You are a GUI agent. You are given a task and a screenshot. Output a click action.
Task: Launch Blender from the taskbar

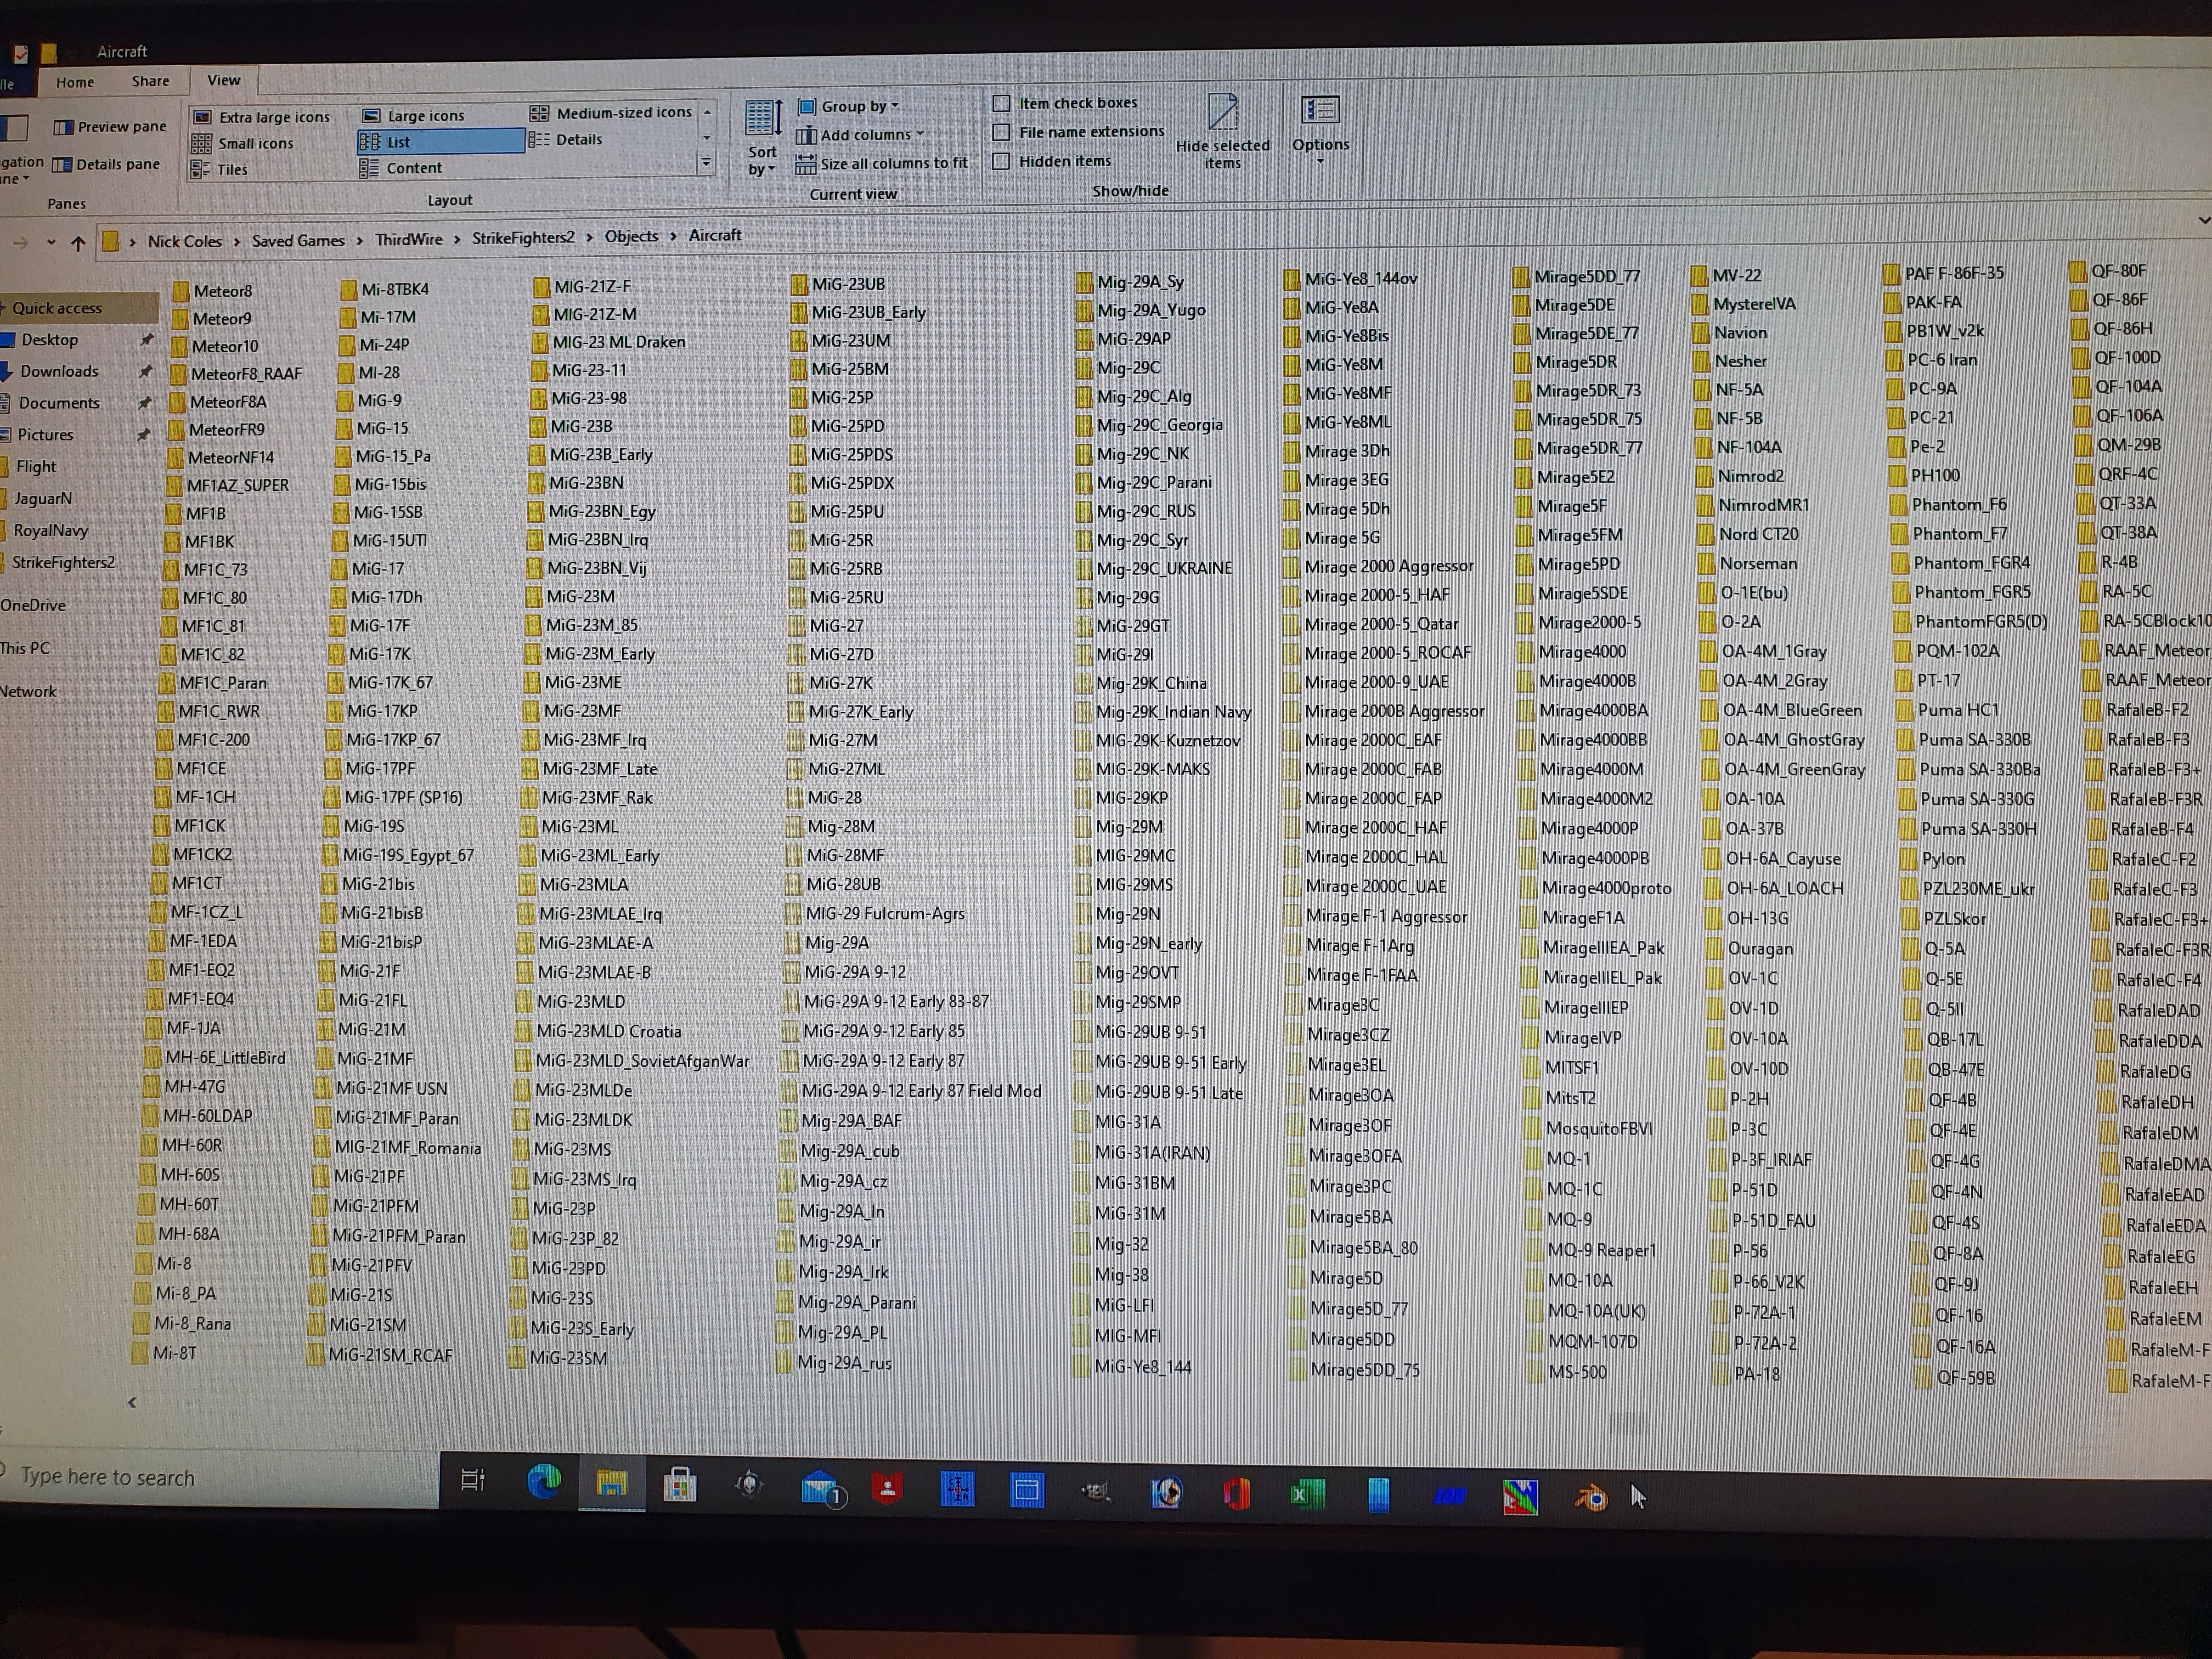click(x=1590, y=1497)
